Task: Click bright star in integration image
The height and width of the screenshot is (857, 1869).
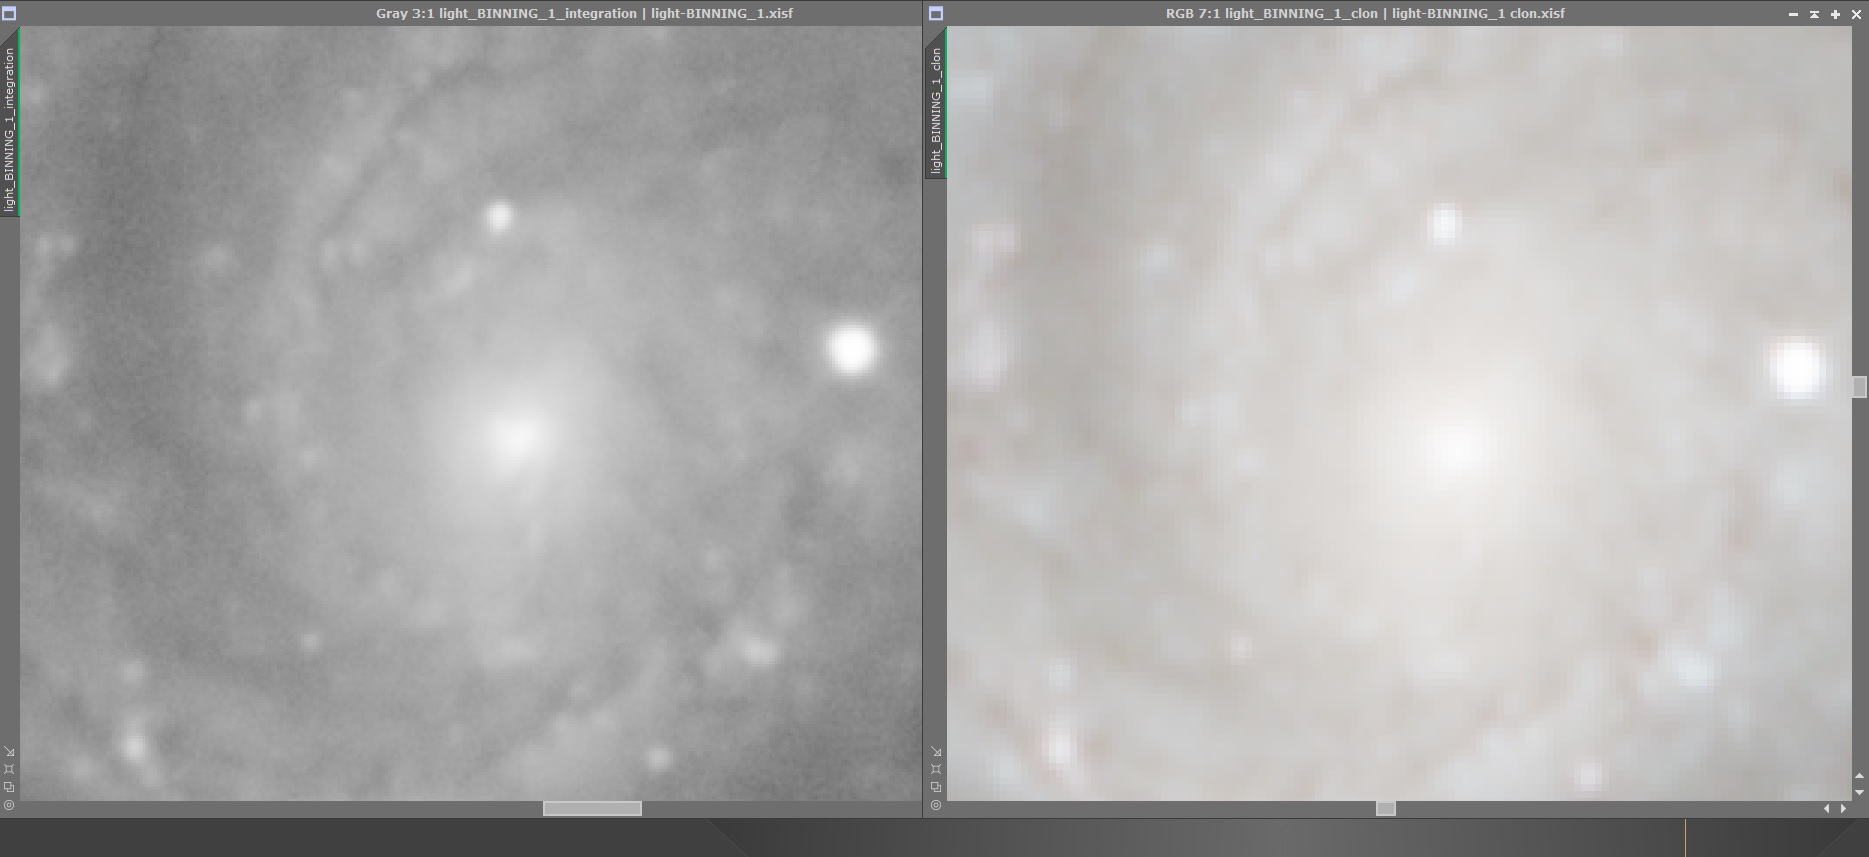Action: 852,349
